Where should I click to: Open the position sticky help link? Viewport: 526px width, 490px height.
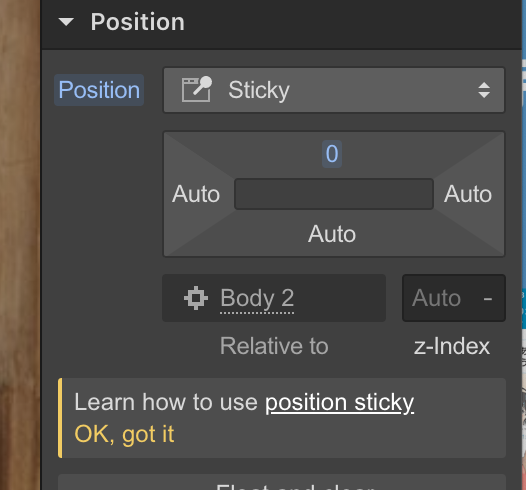pyautogui.click(x=339, y=402)
